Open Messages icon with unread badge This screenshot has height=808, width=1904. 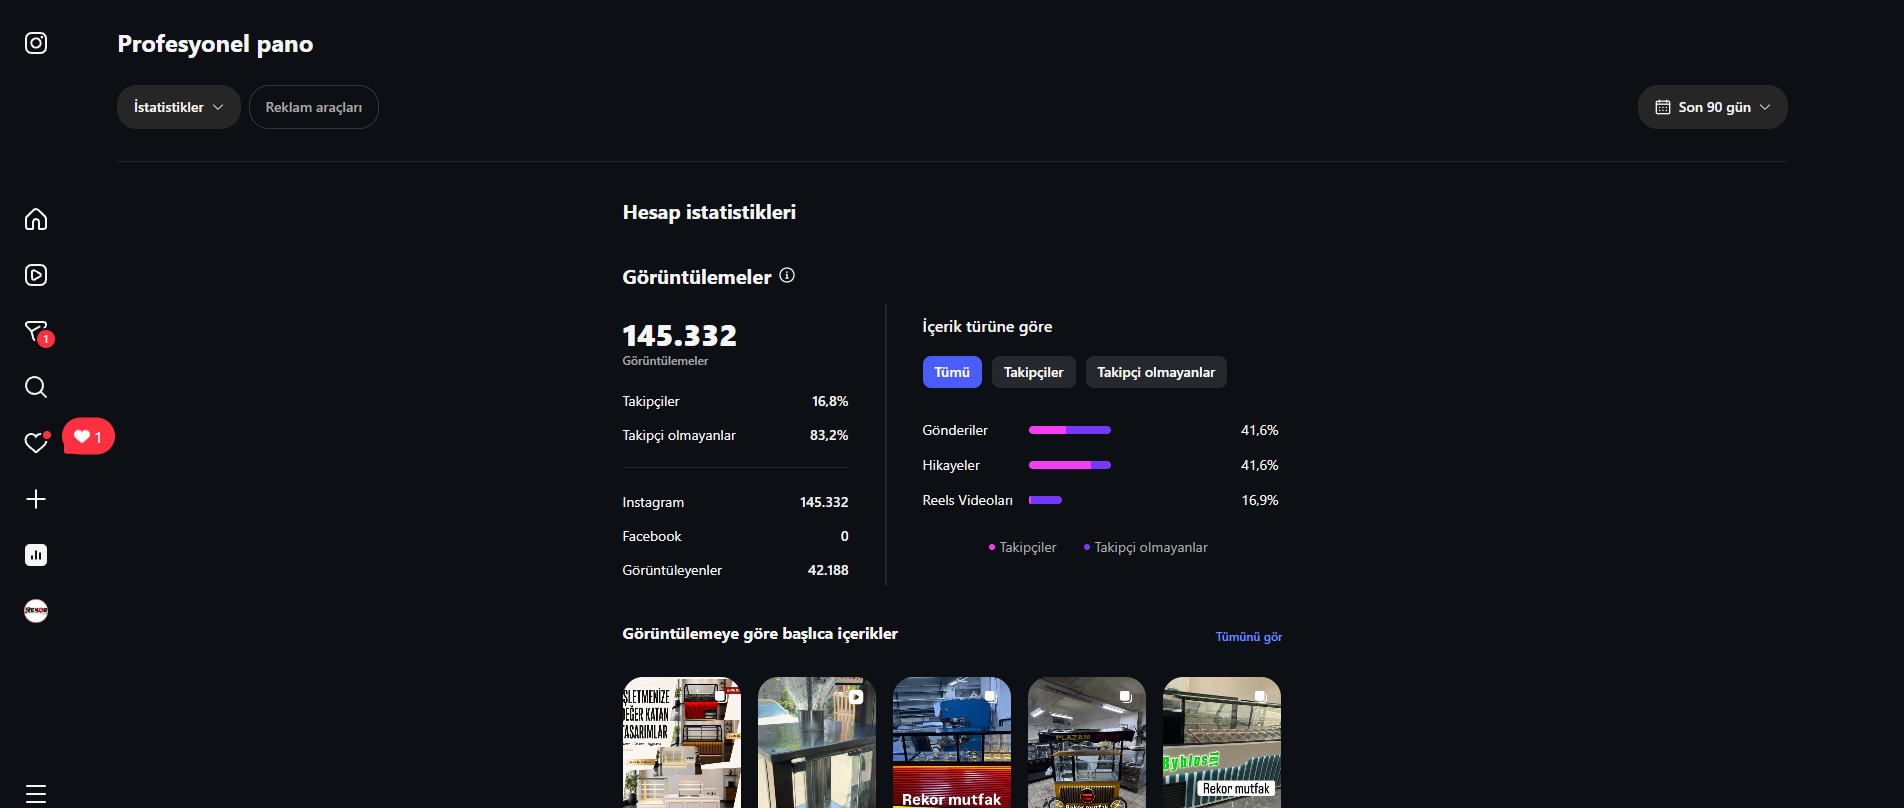coord(37,332)
